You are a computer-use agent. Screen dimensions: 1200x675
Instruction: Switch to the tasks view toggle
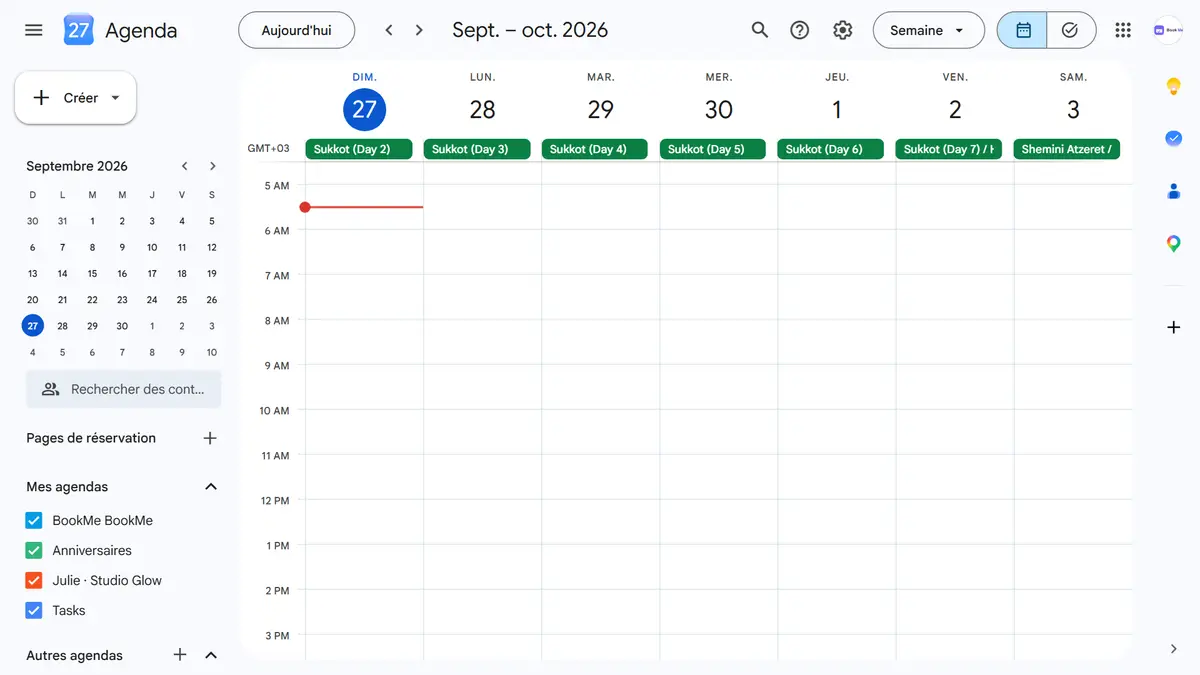pyautogui.click(x=1071, y=30)
